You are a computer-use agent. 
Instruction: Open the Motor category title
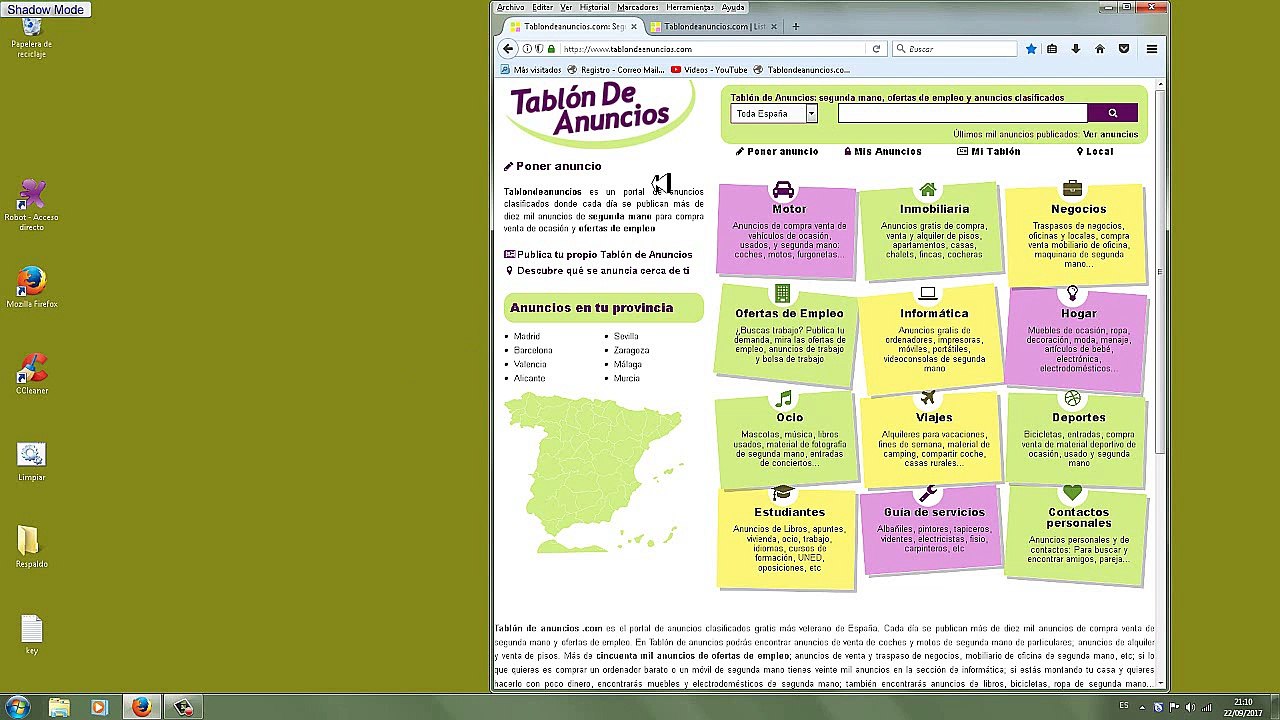tap(789, 209)
